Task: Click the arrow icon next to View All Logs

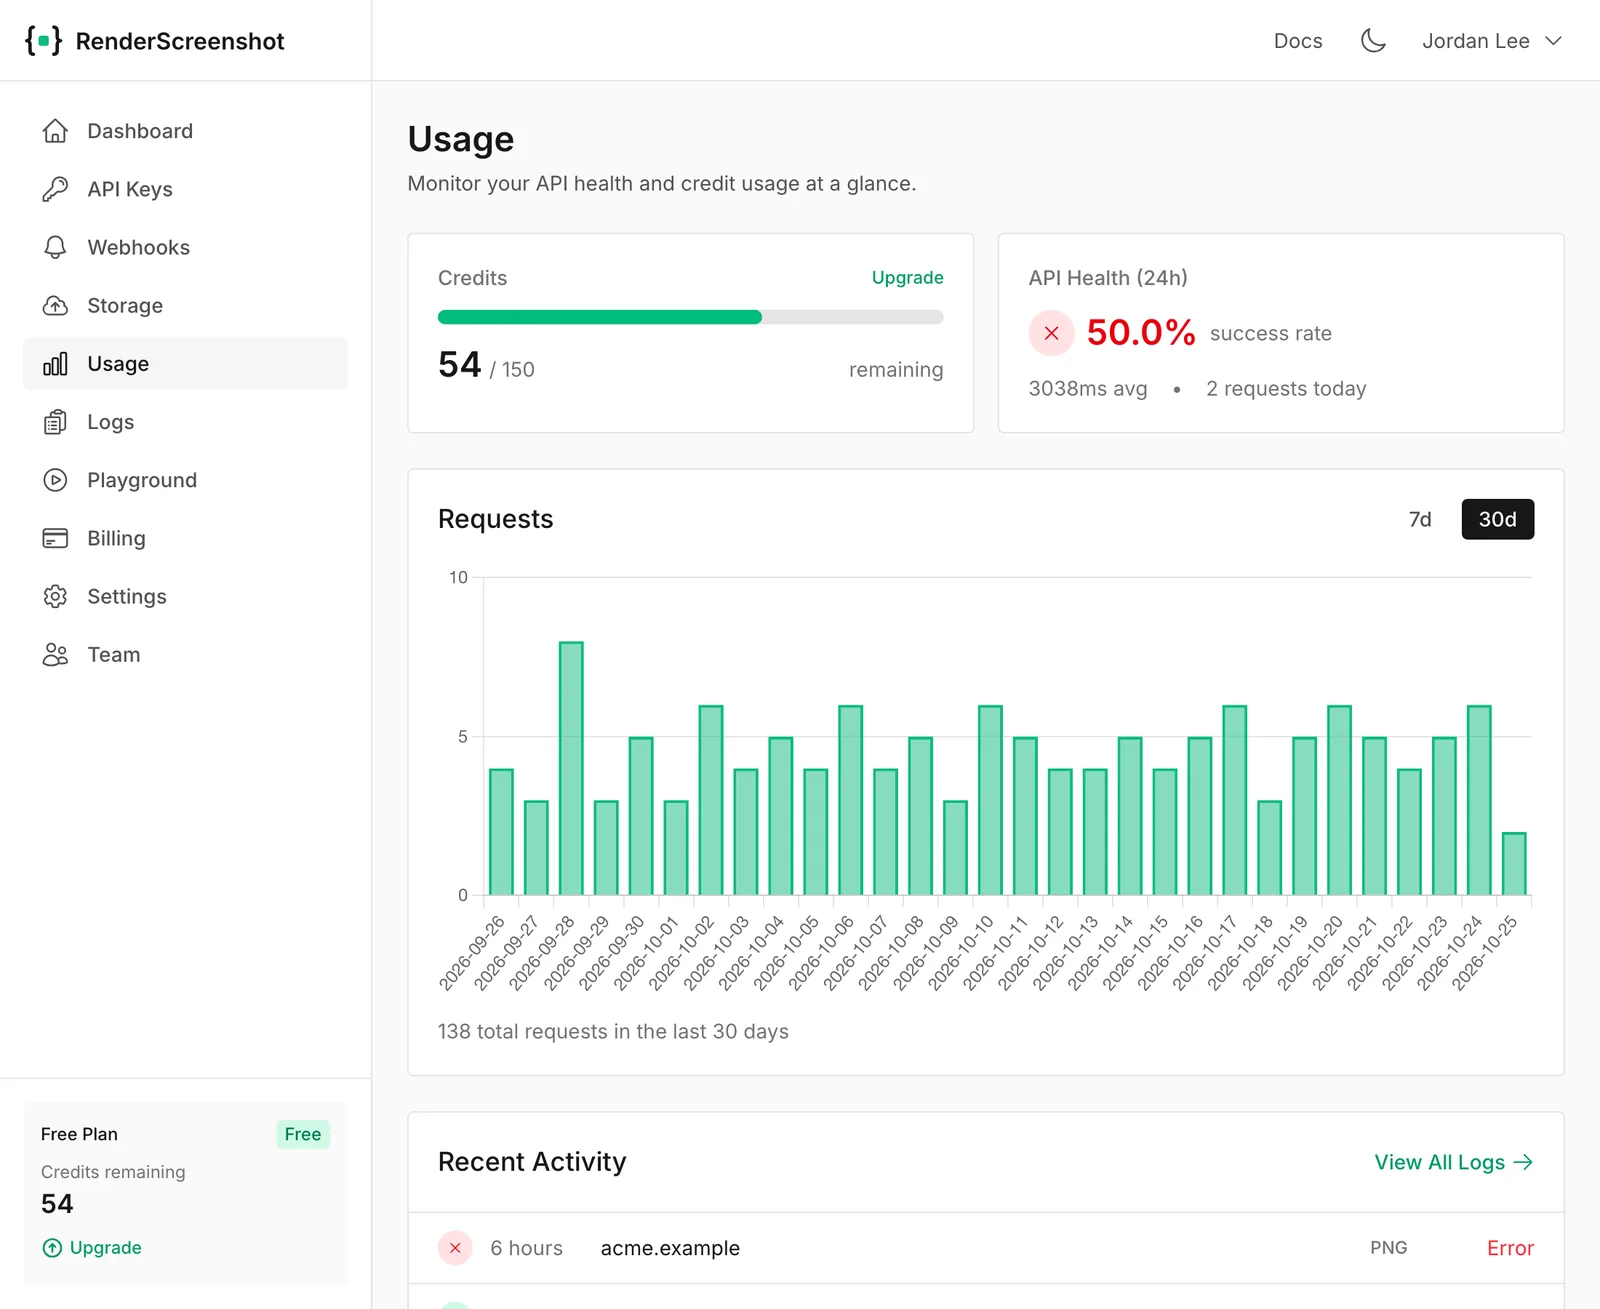Action: click(x=1523, y=1162)
